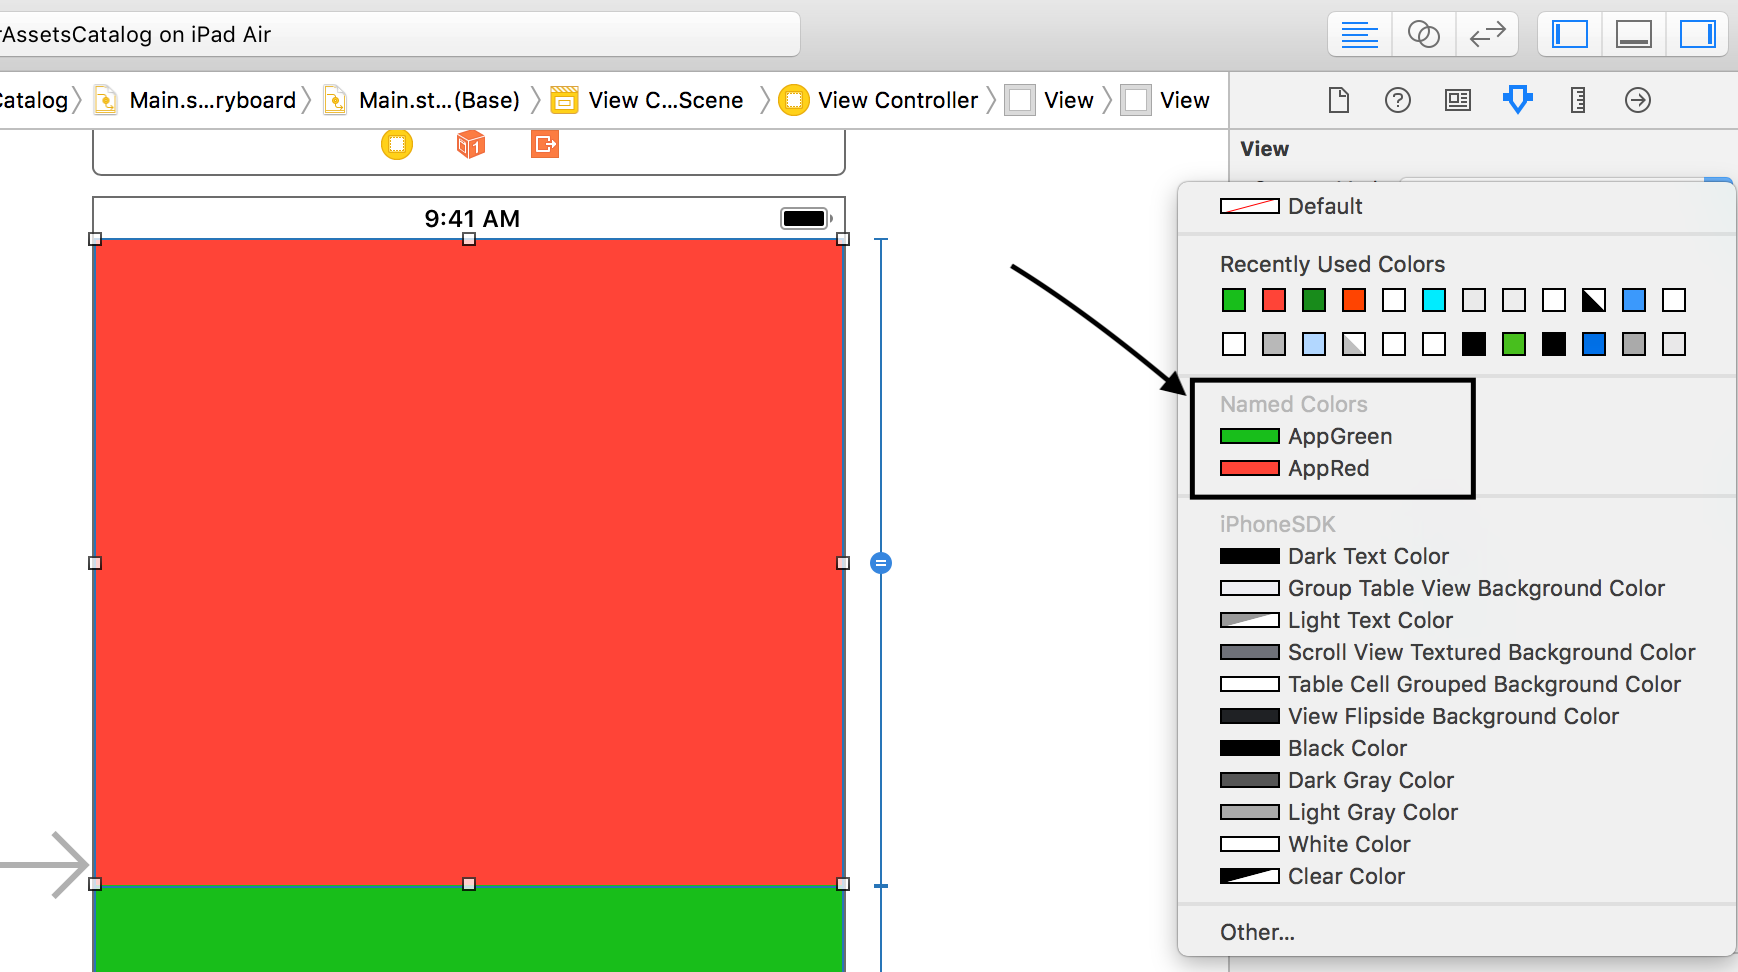Open the Attributes inspector
This screenshot has height=972, width=1738.
[1518, 100]
